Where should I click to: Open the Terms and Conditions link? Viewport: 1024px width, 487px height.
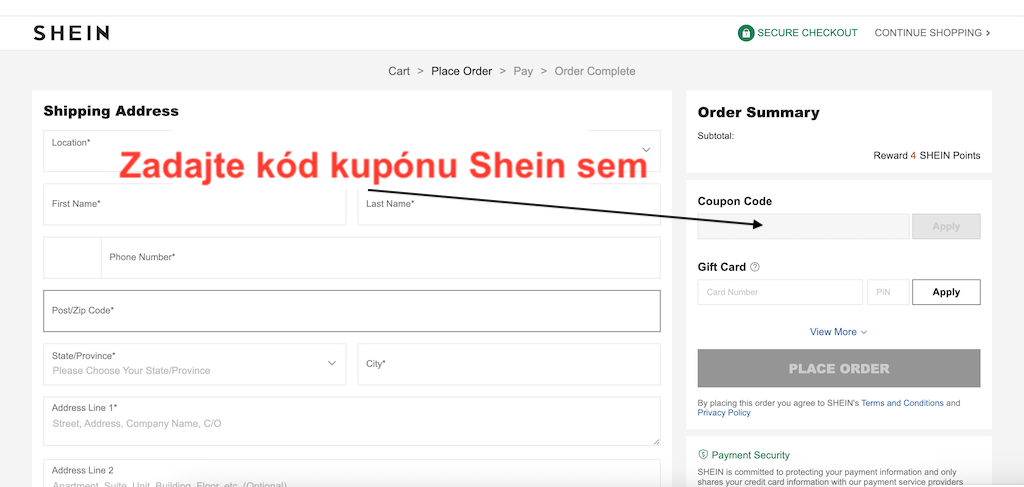[x=903, y=403]
